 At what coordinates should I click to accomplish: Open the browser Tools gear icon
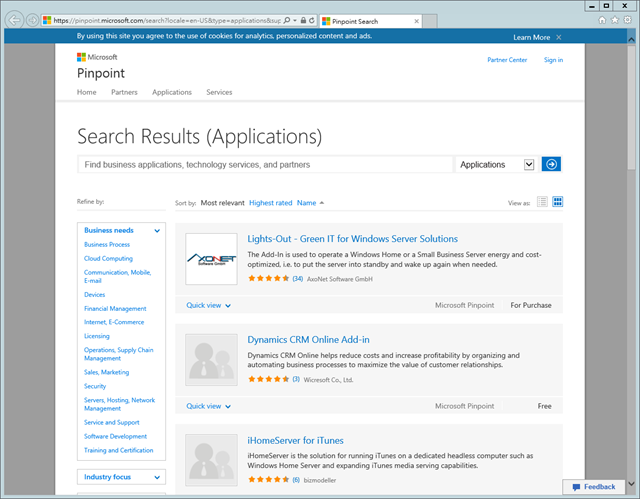pyautogui.click(x=628, y=20)
